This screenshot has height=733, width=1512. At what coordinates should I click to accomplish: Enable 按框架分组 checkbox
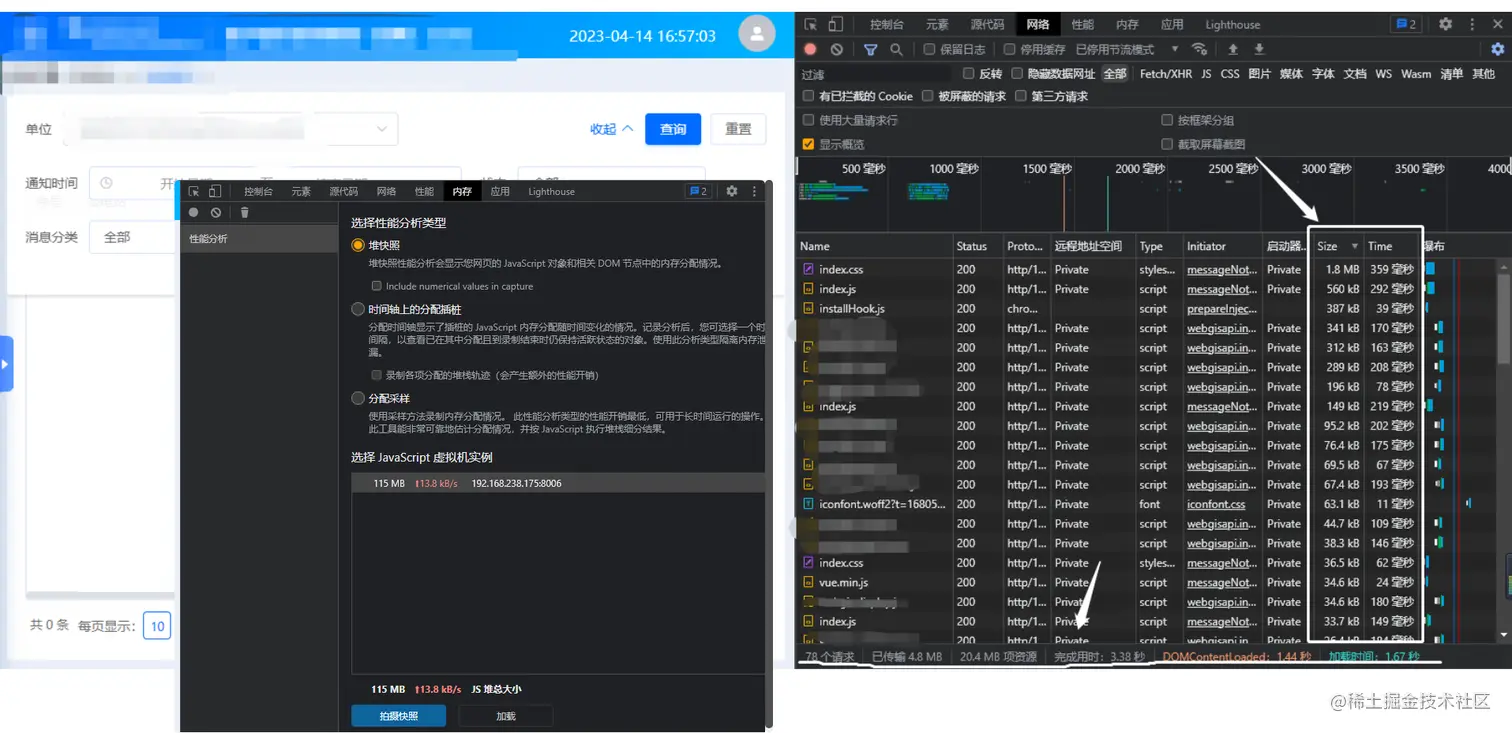coord(1167,120)
